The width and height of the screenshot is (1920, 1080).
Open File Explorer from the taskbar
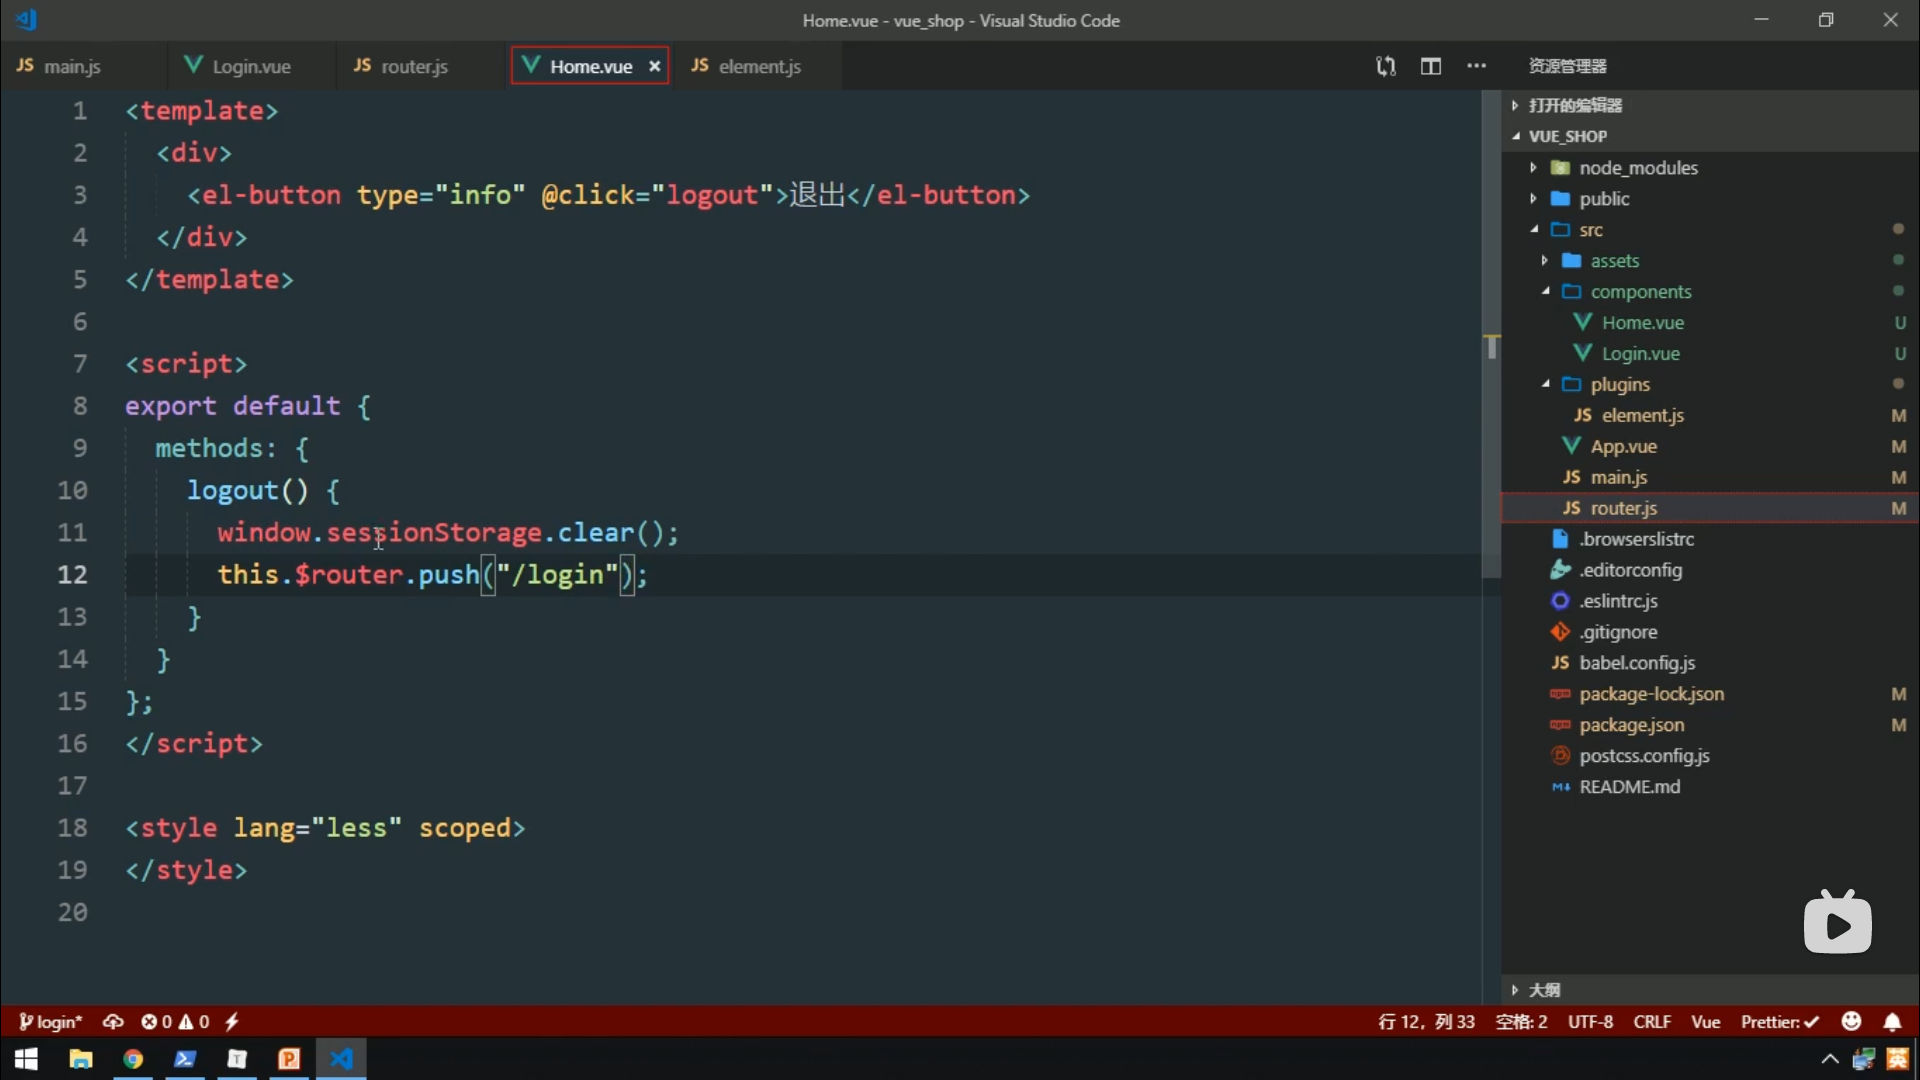pyautogui.click(x=81, y=1059)
